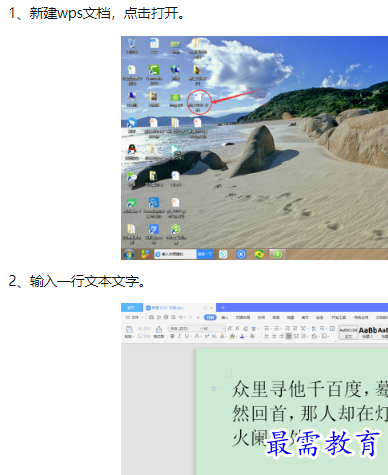Apply the 标题 1 heading style
This screenshot has width=388, height=475.
tap(367, 333)
